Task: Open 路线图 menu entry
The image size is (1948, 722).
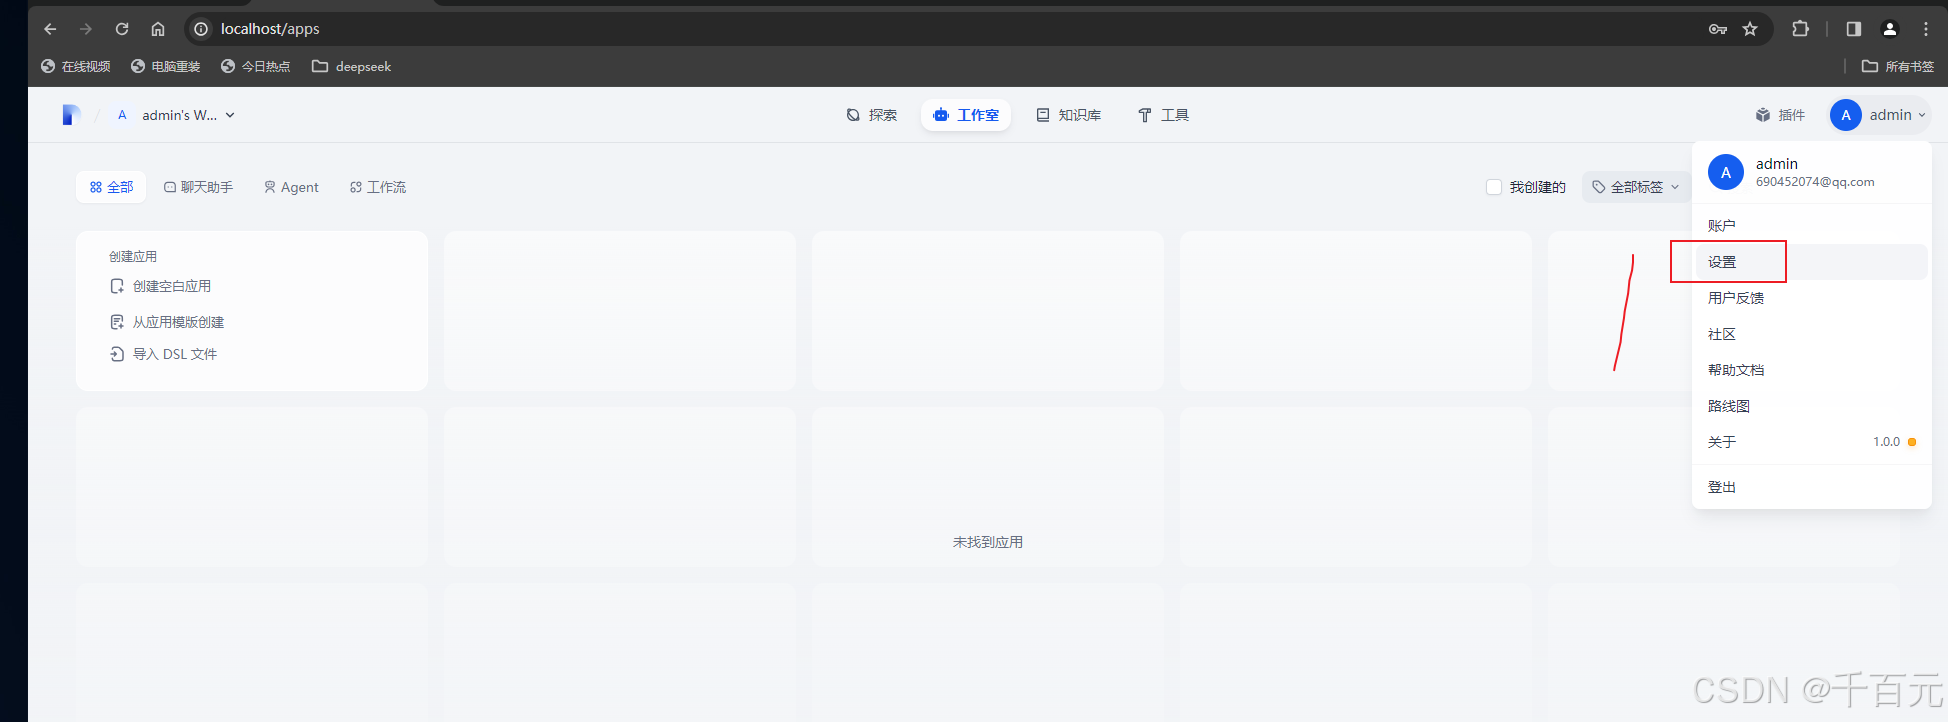Action: (x=1811, y=406)
